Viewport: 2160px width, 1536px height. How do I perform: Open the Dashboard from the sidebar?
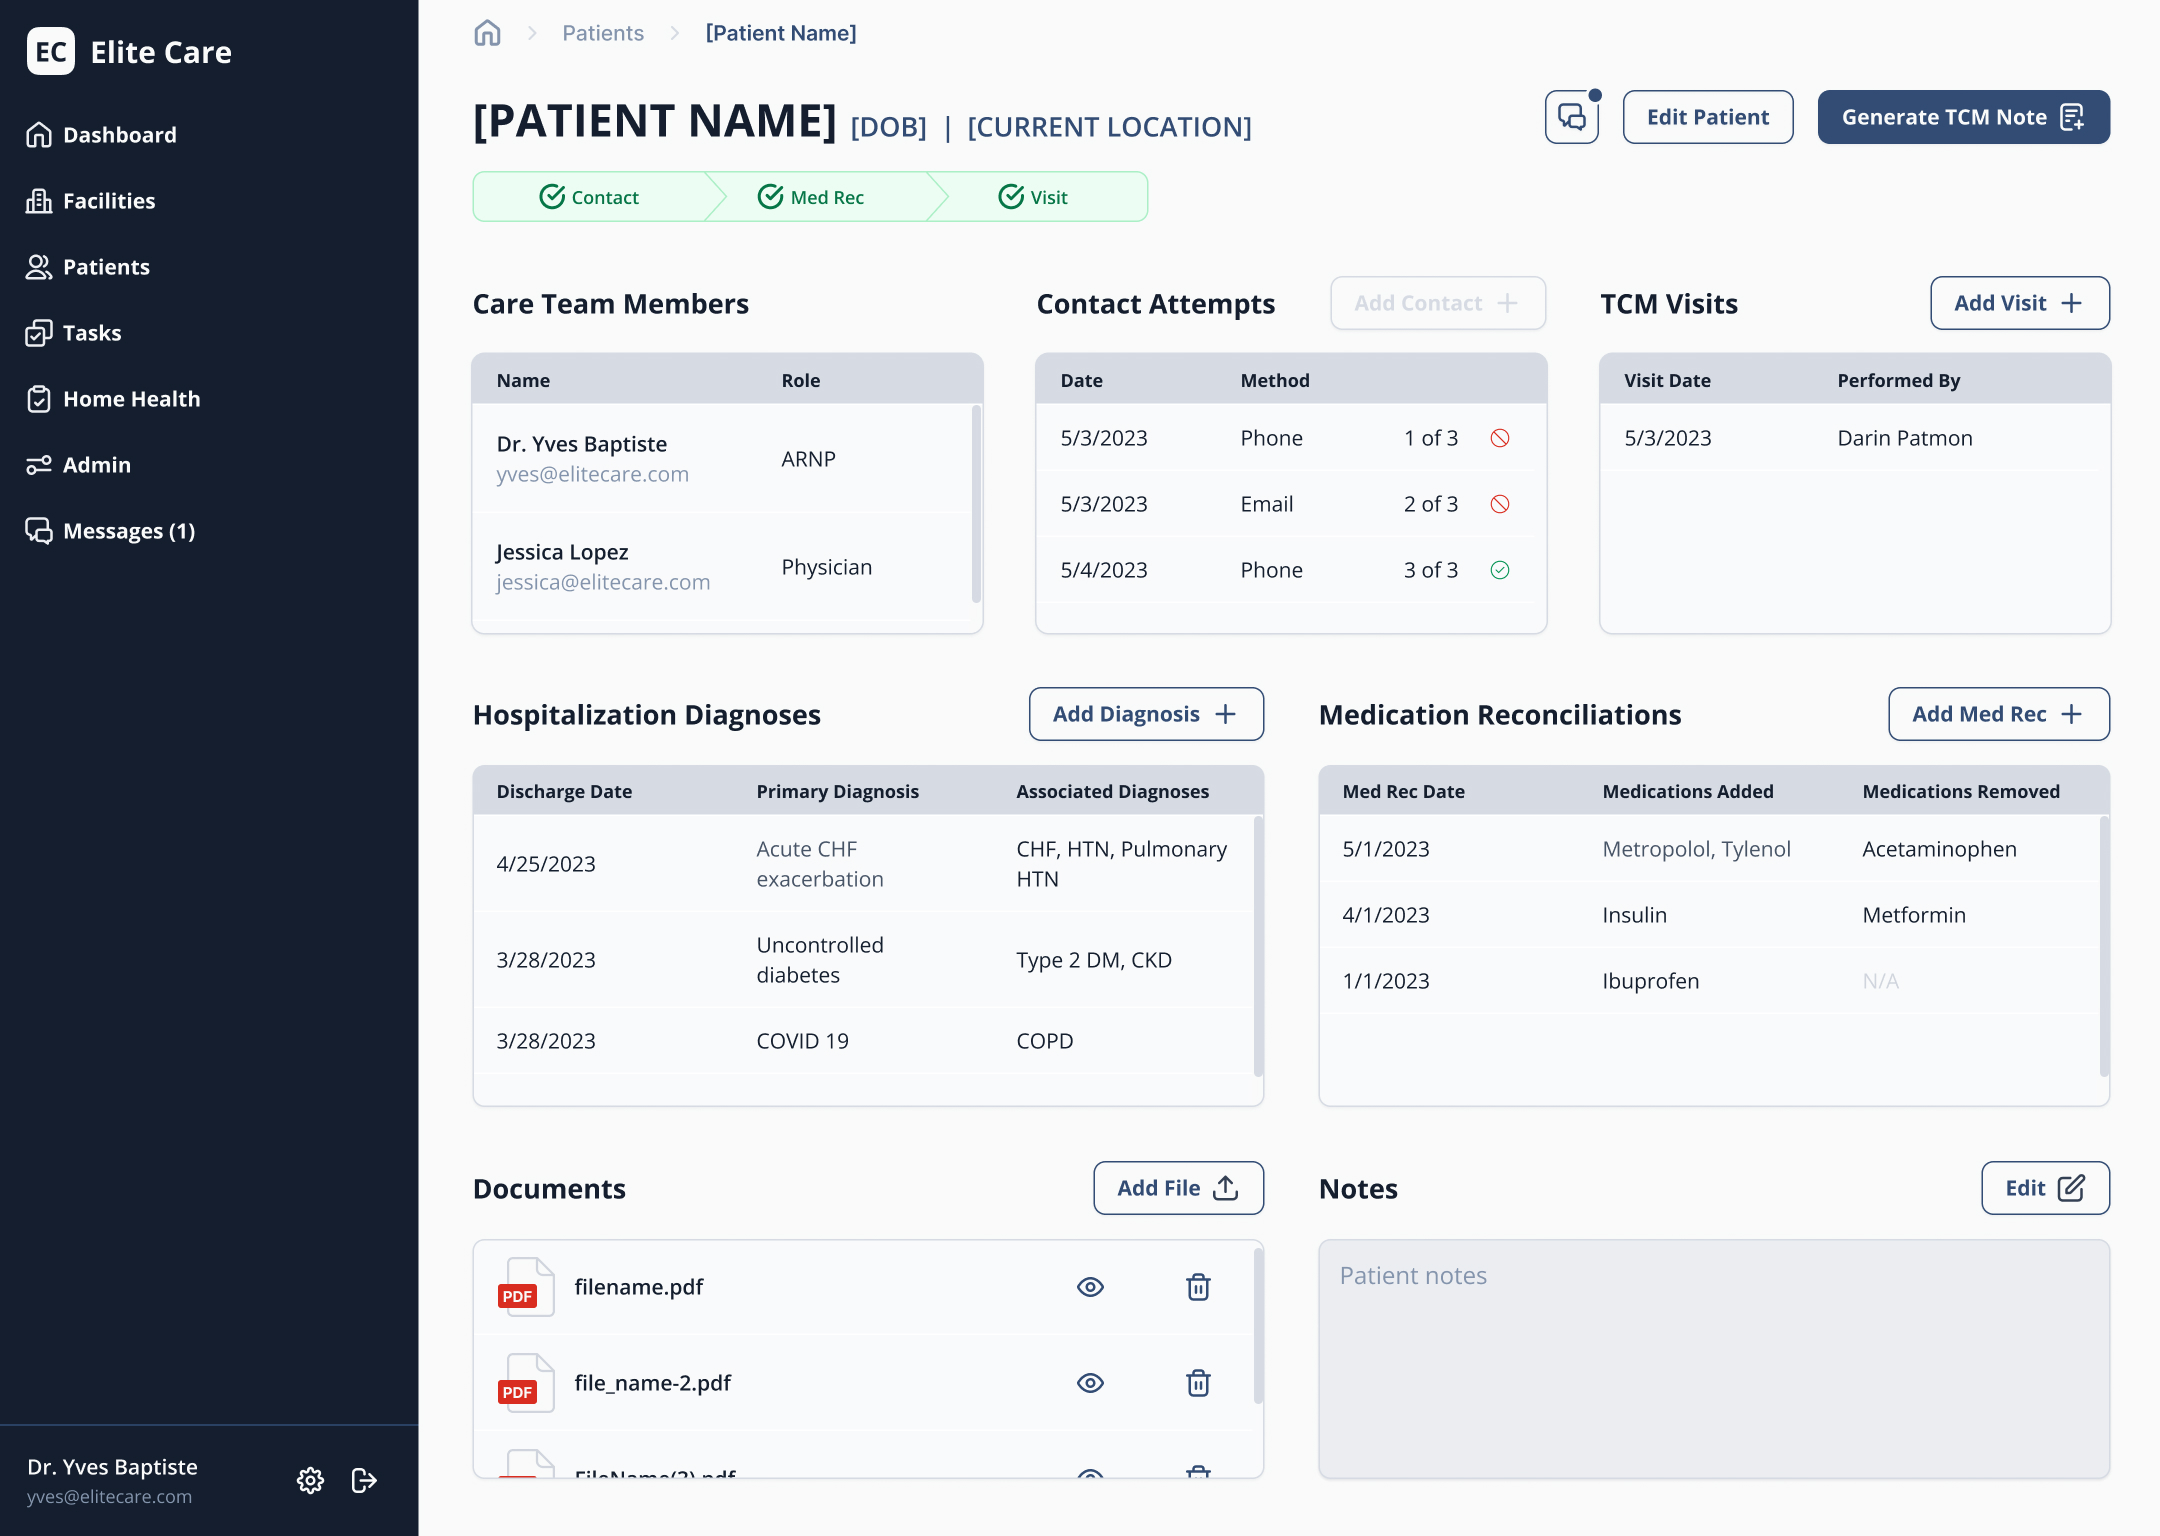[39, 134]
